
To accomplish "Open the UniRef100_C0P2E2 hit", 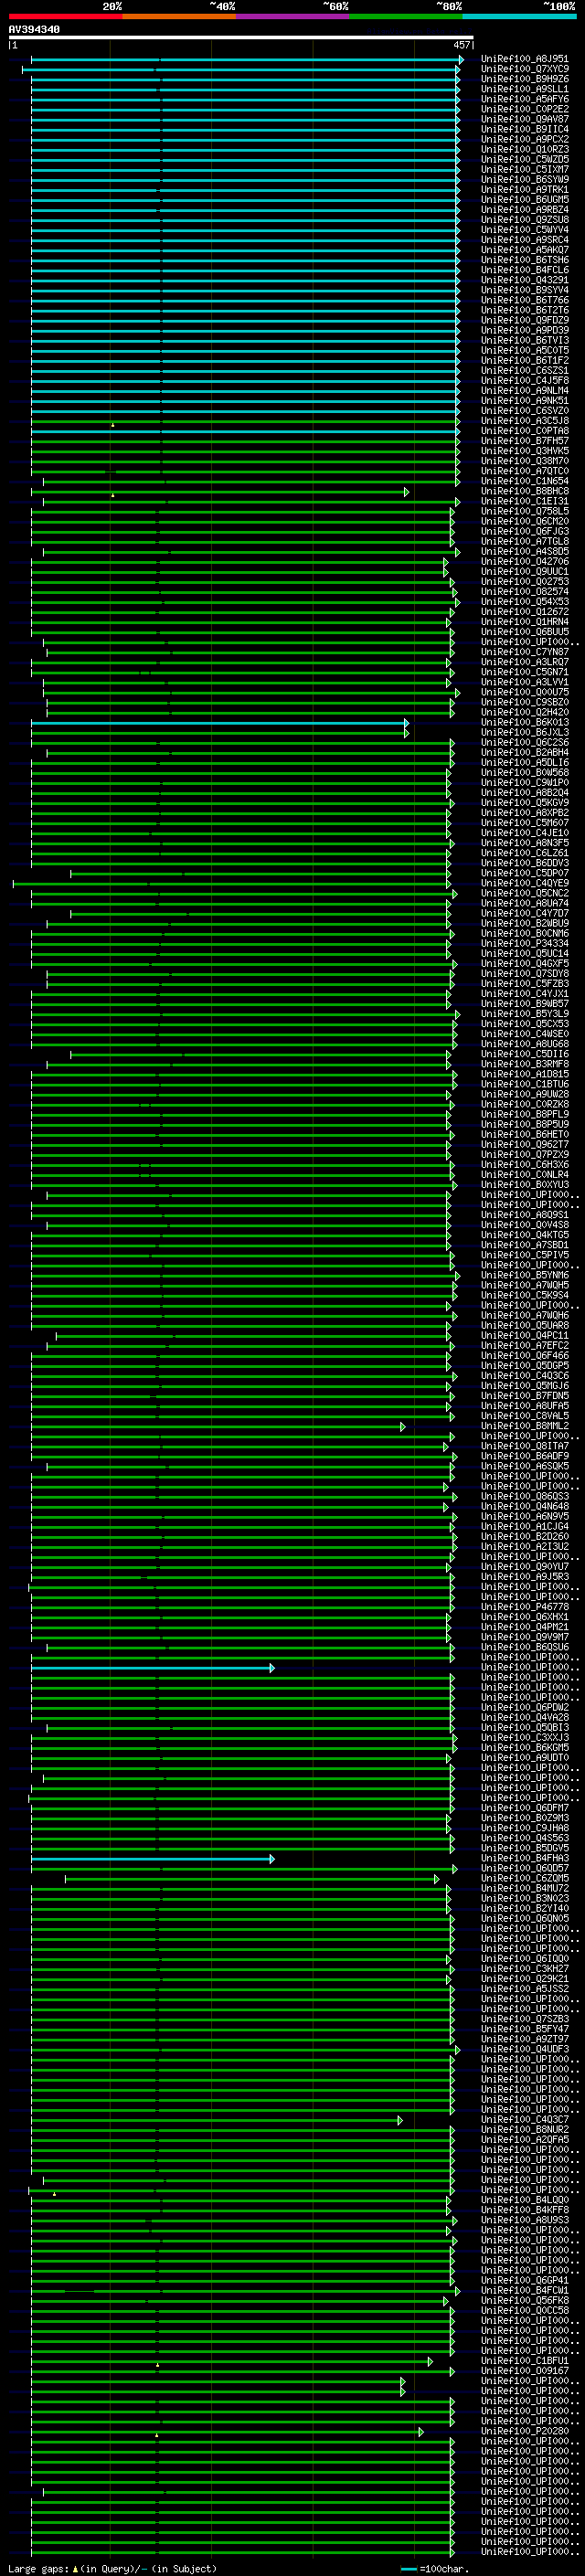I will pos(524,109).
